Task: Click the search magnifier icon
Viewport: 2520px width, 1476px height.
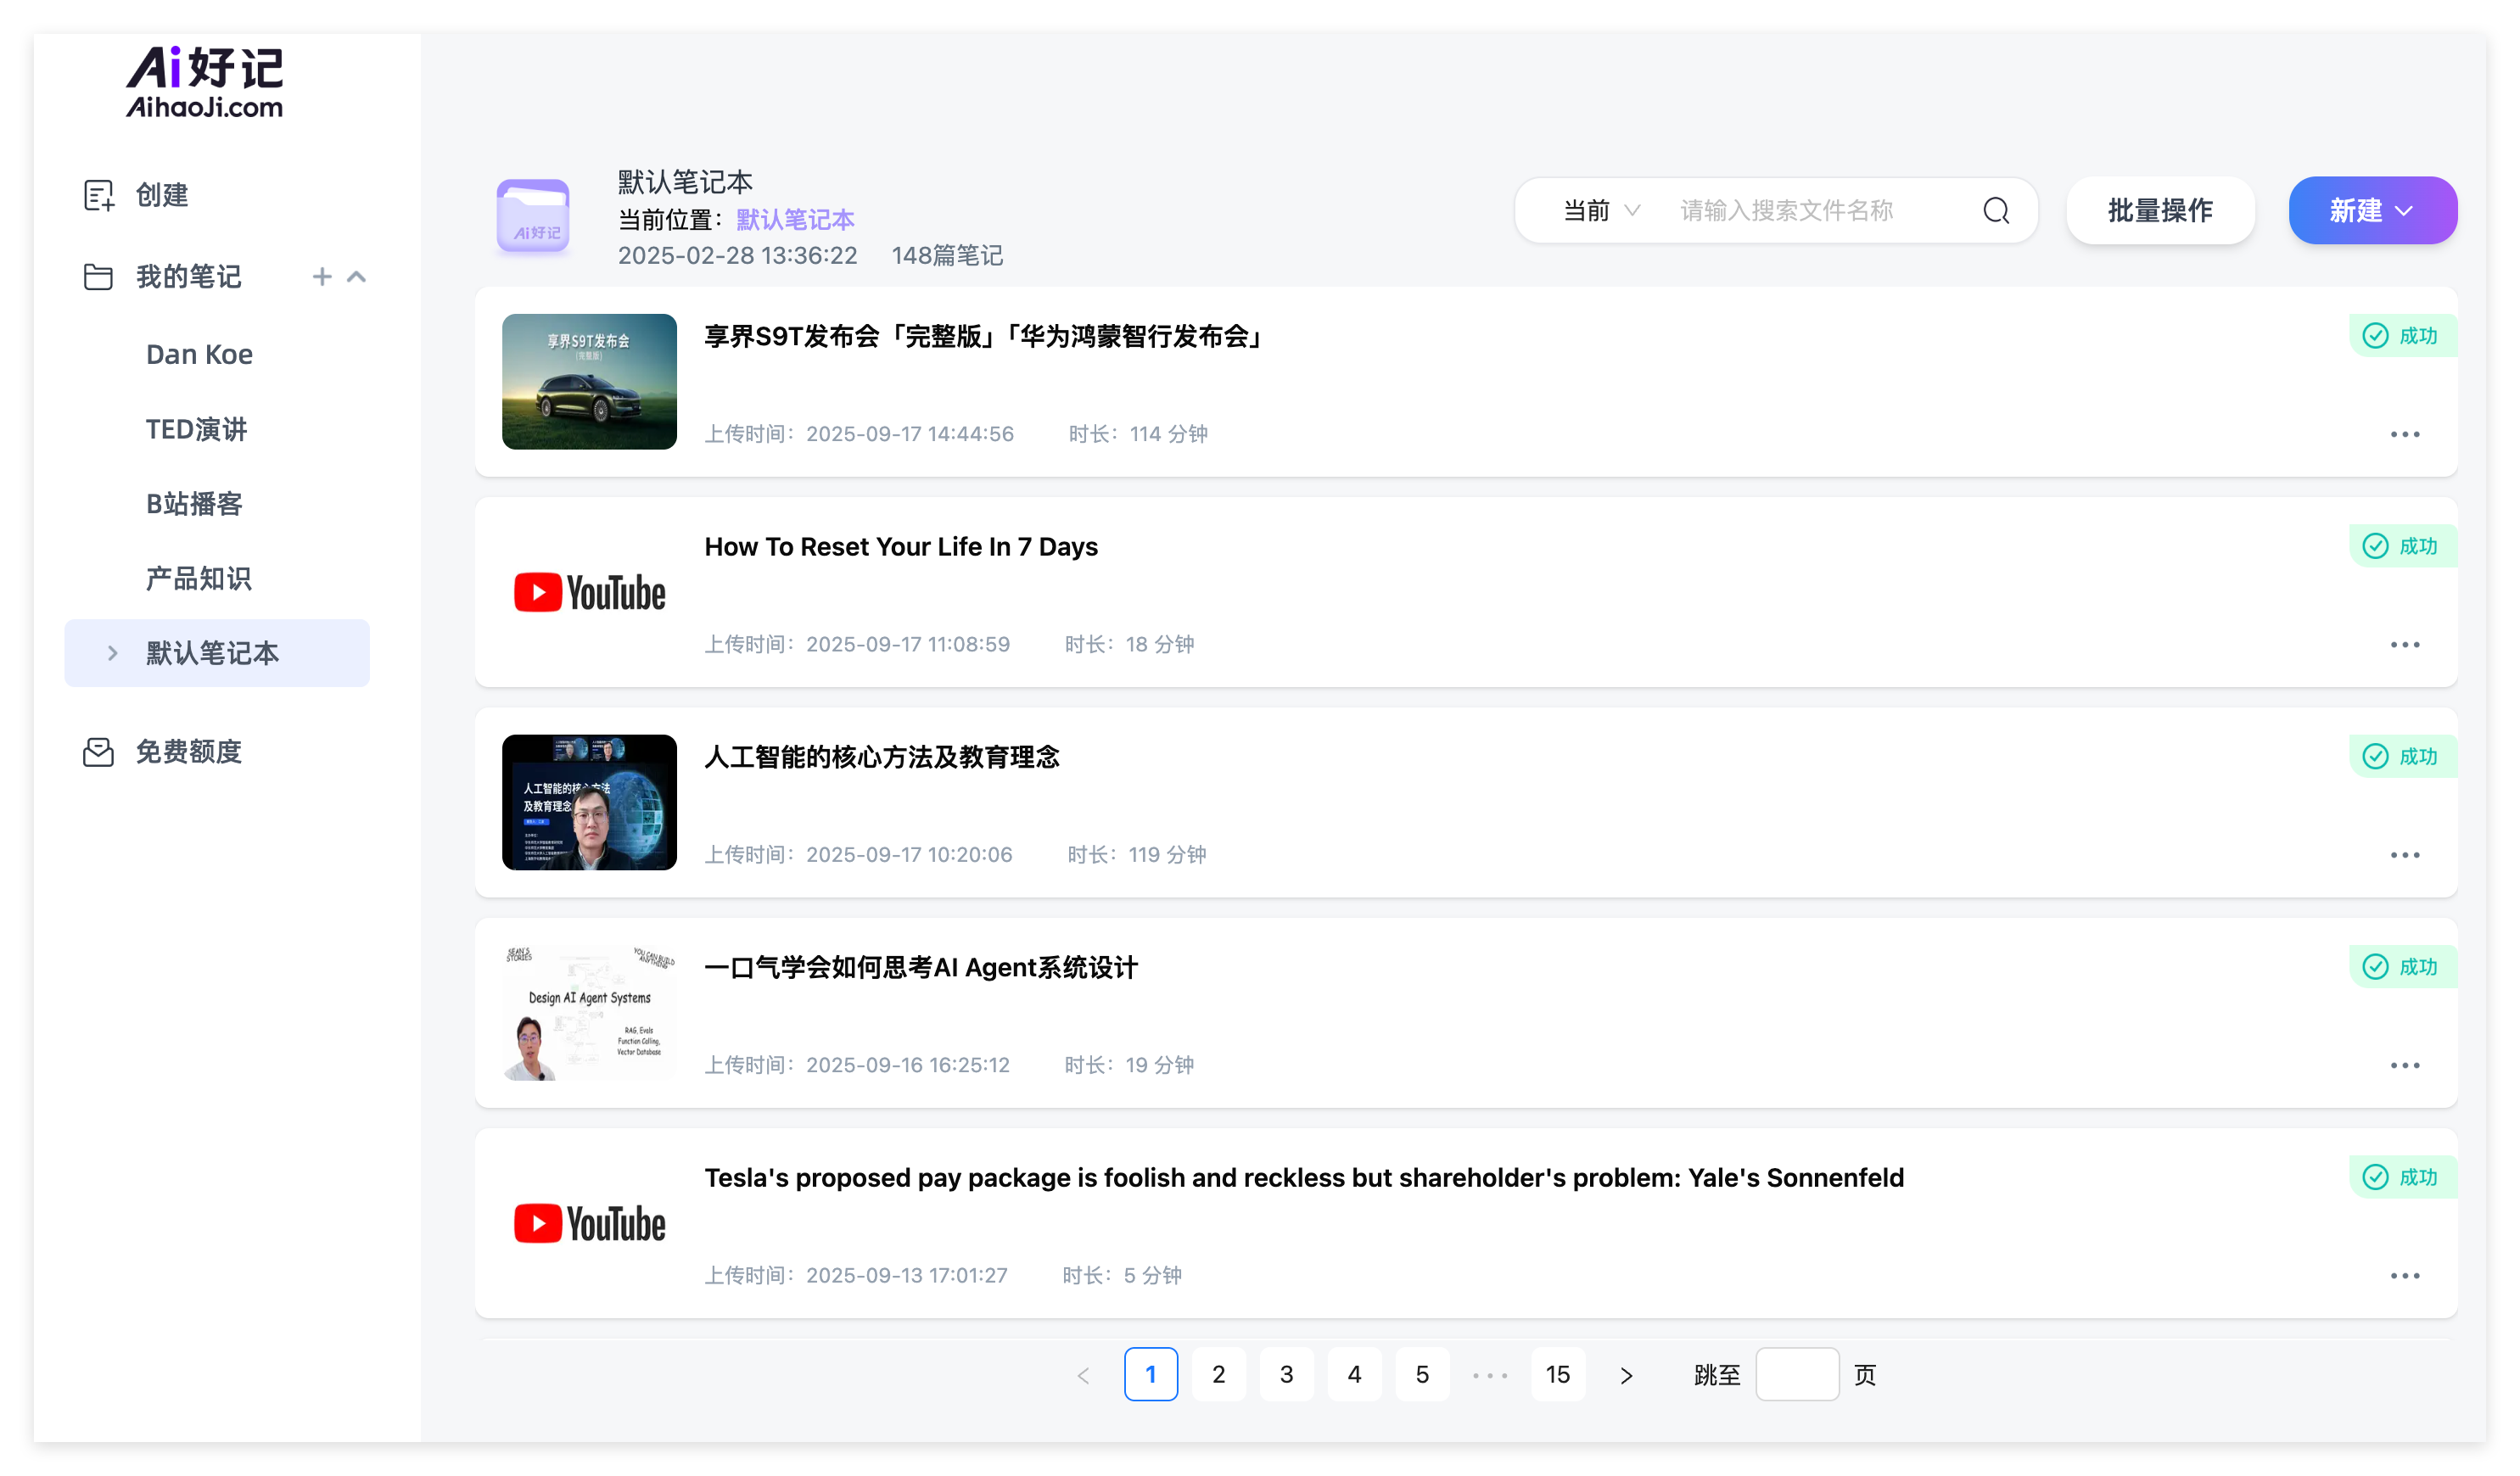Action: click(1996, 211)
